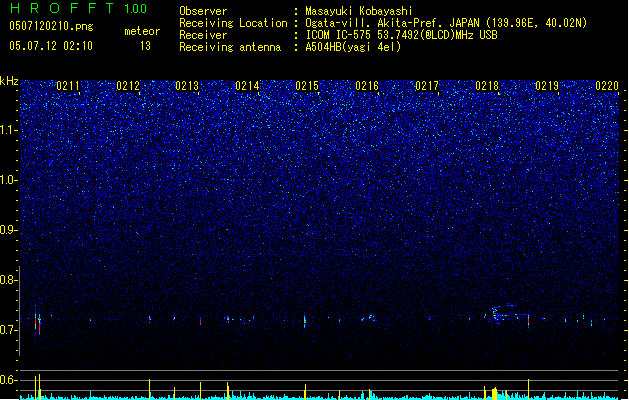Click the 0214 time marker
629x400 pixels.
coord(247,86)
